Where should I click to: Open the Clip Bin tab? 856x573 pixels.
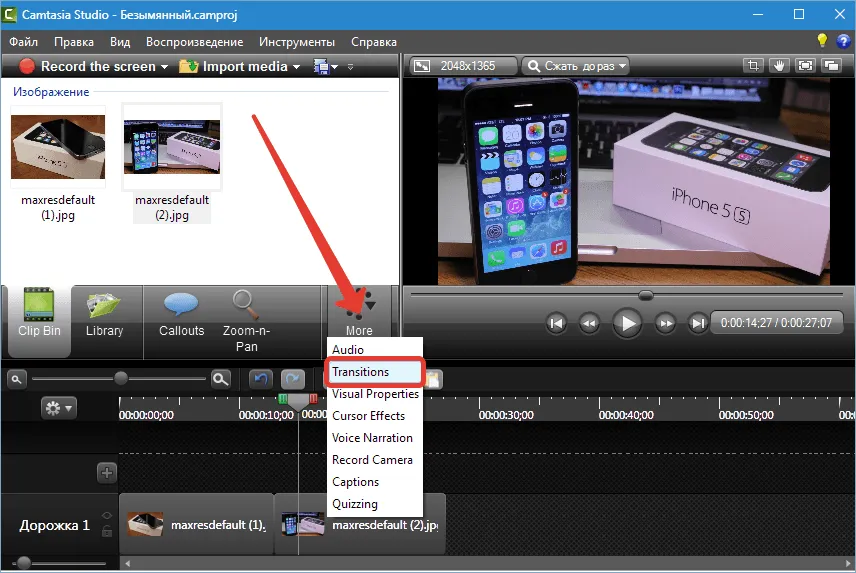click(x=39, y=320)
